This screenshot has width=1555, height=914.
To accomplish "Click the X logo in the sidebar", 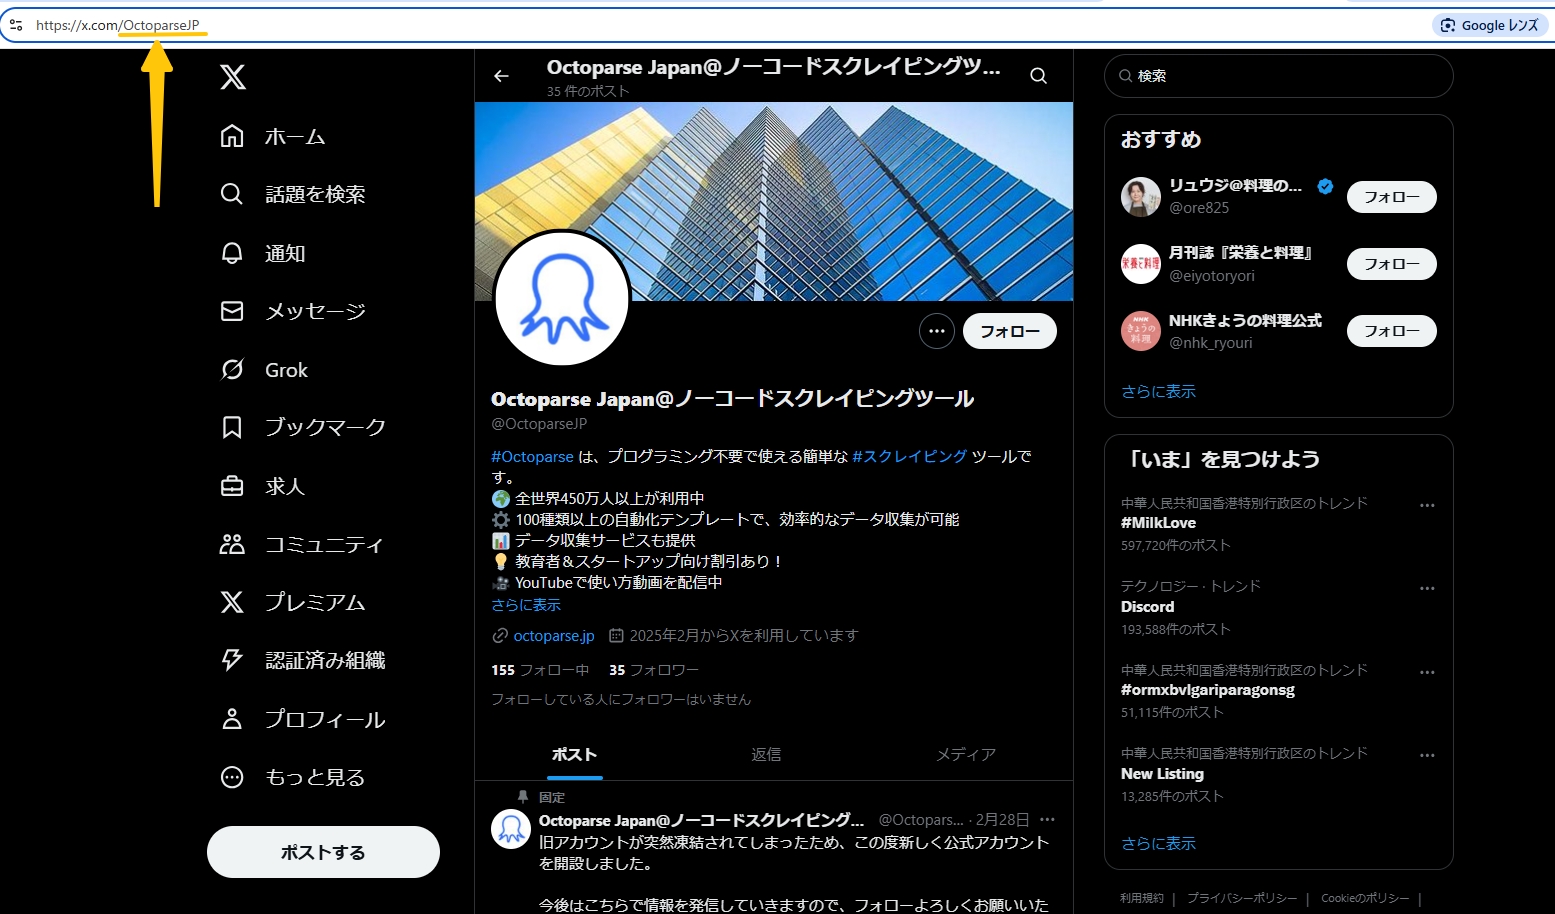I will point(233,77).
